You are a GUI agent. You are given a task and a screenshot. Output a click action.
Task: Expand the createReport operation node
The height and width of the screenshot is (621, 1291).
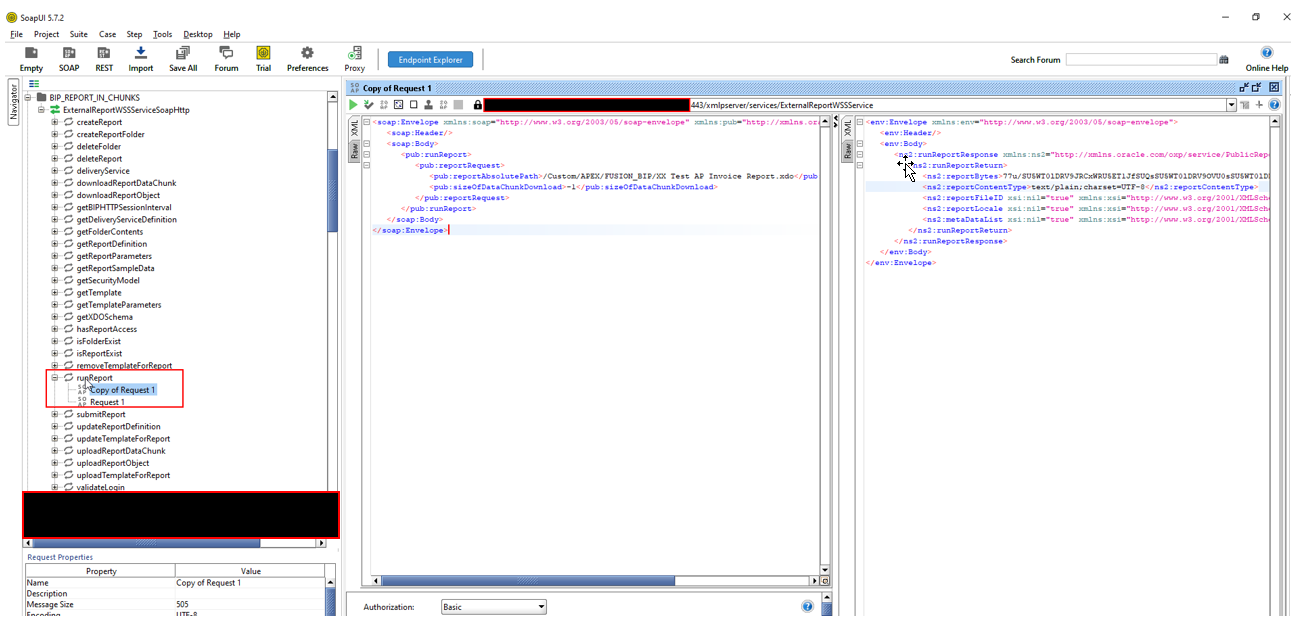tap(55, 122)
